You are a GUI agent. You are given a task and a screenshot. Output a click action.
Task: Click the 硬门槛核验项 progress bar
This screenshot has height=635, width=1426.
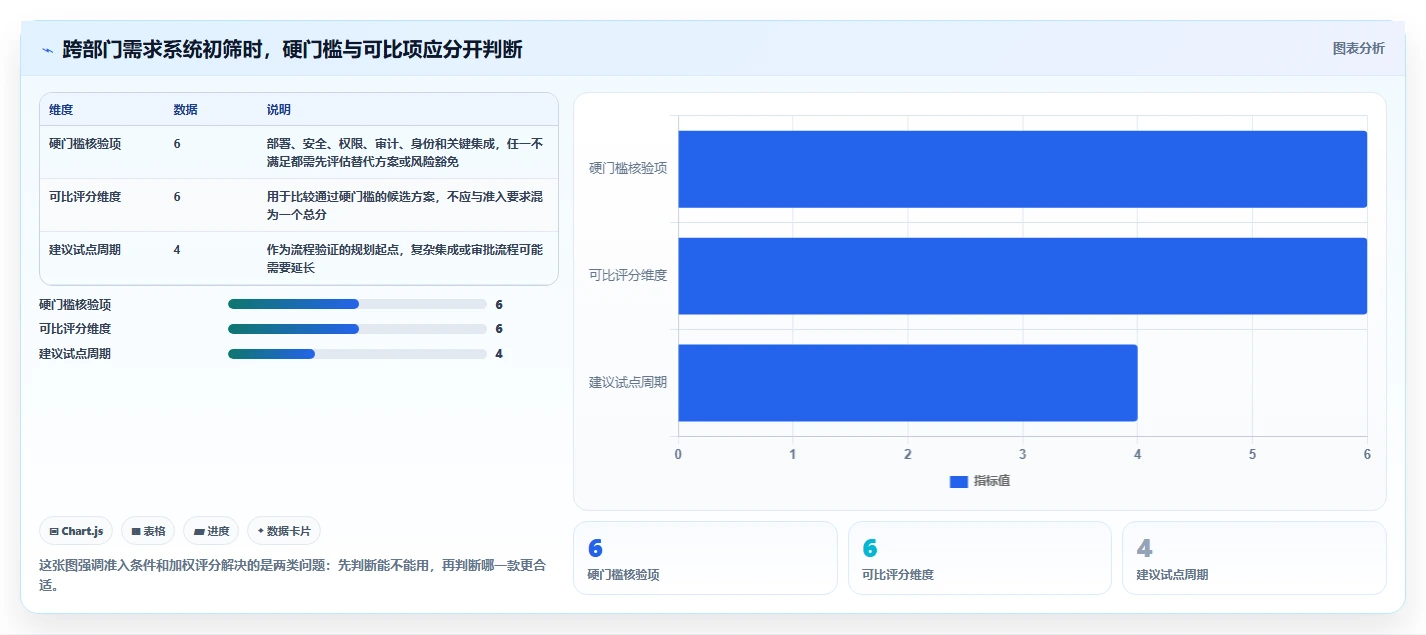(357, 304)
